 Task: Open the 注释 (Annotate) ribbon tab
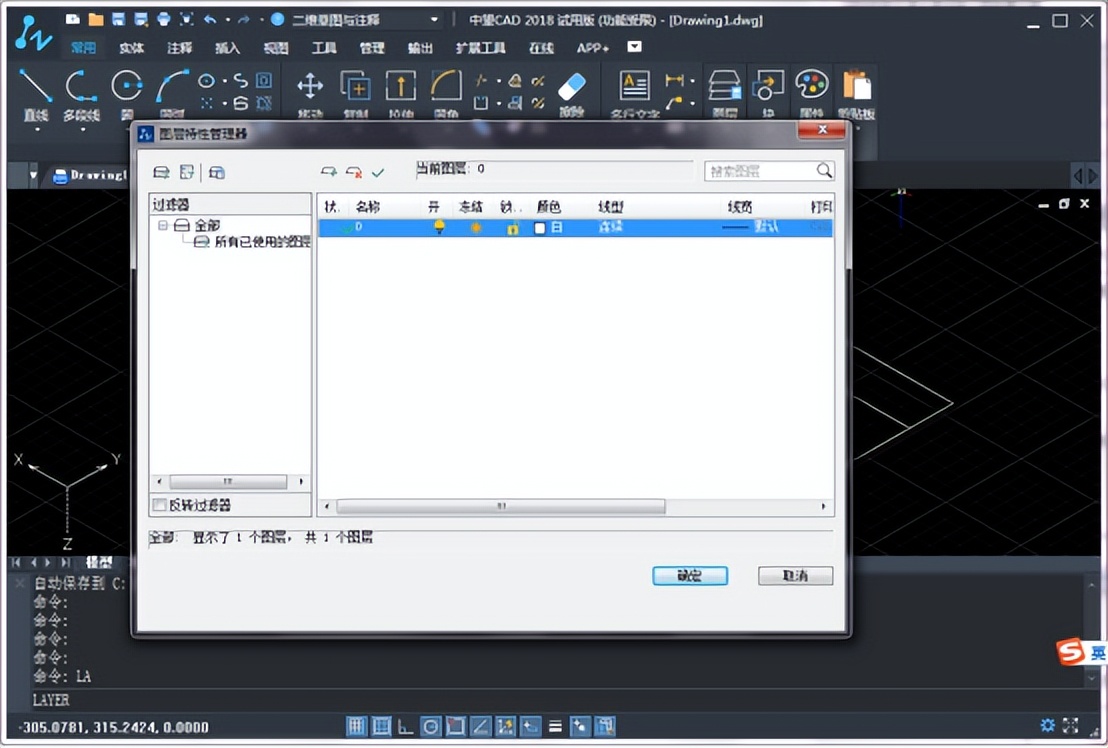[x=180, y=47]
